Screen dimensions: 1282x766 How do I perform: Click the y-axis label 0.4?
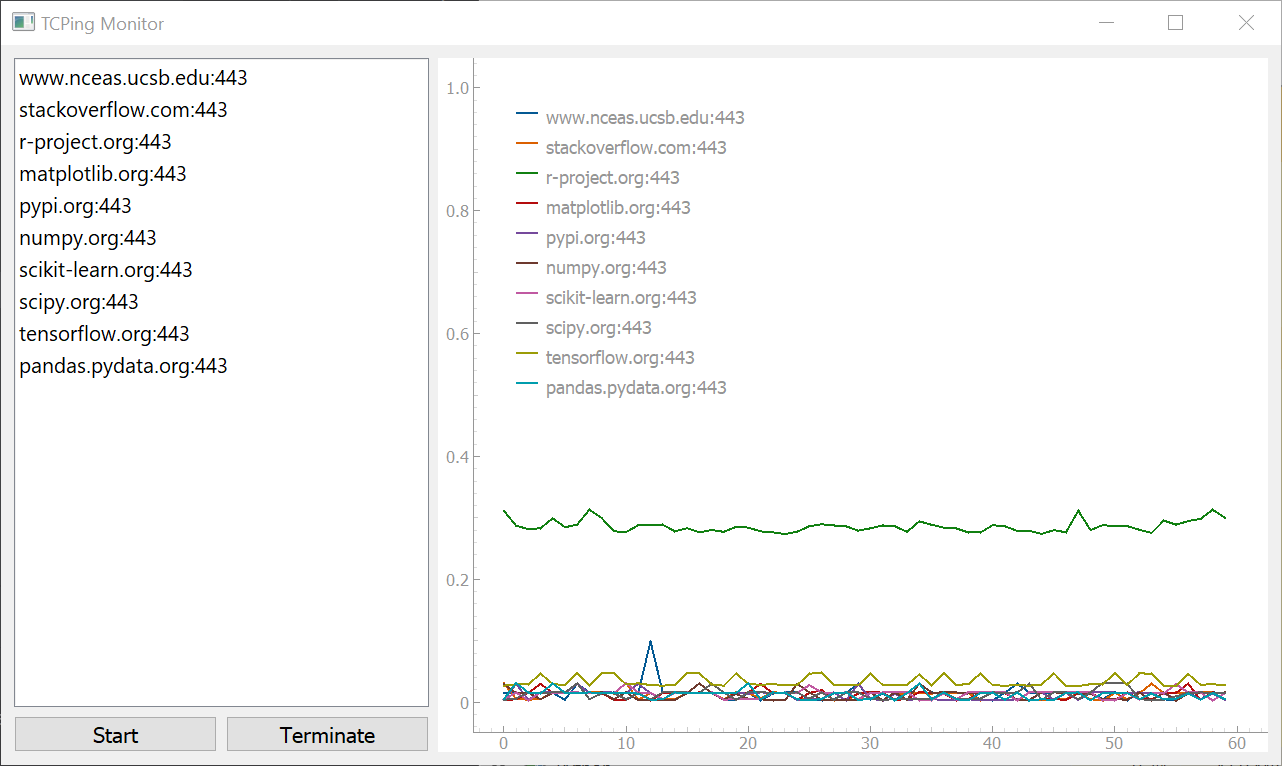[458, 457]
